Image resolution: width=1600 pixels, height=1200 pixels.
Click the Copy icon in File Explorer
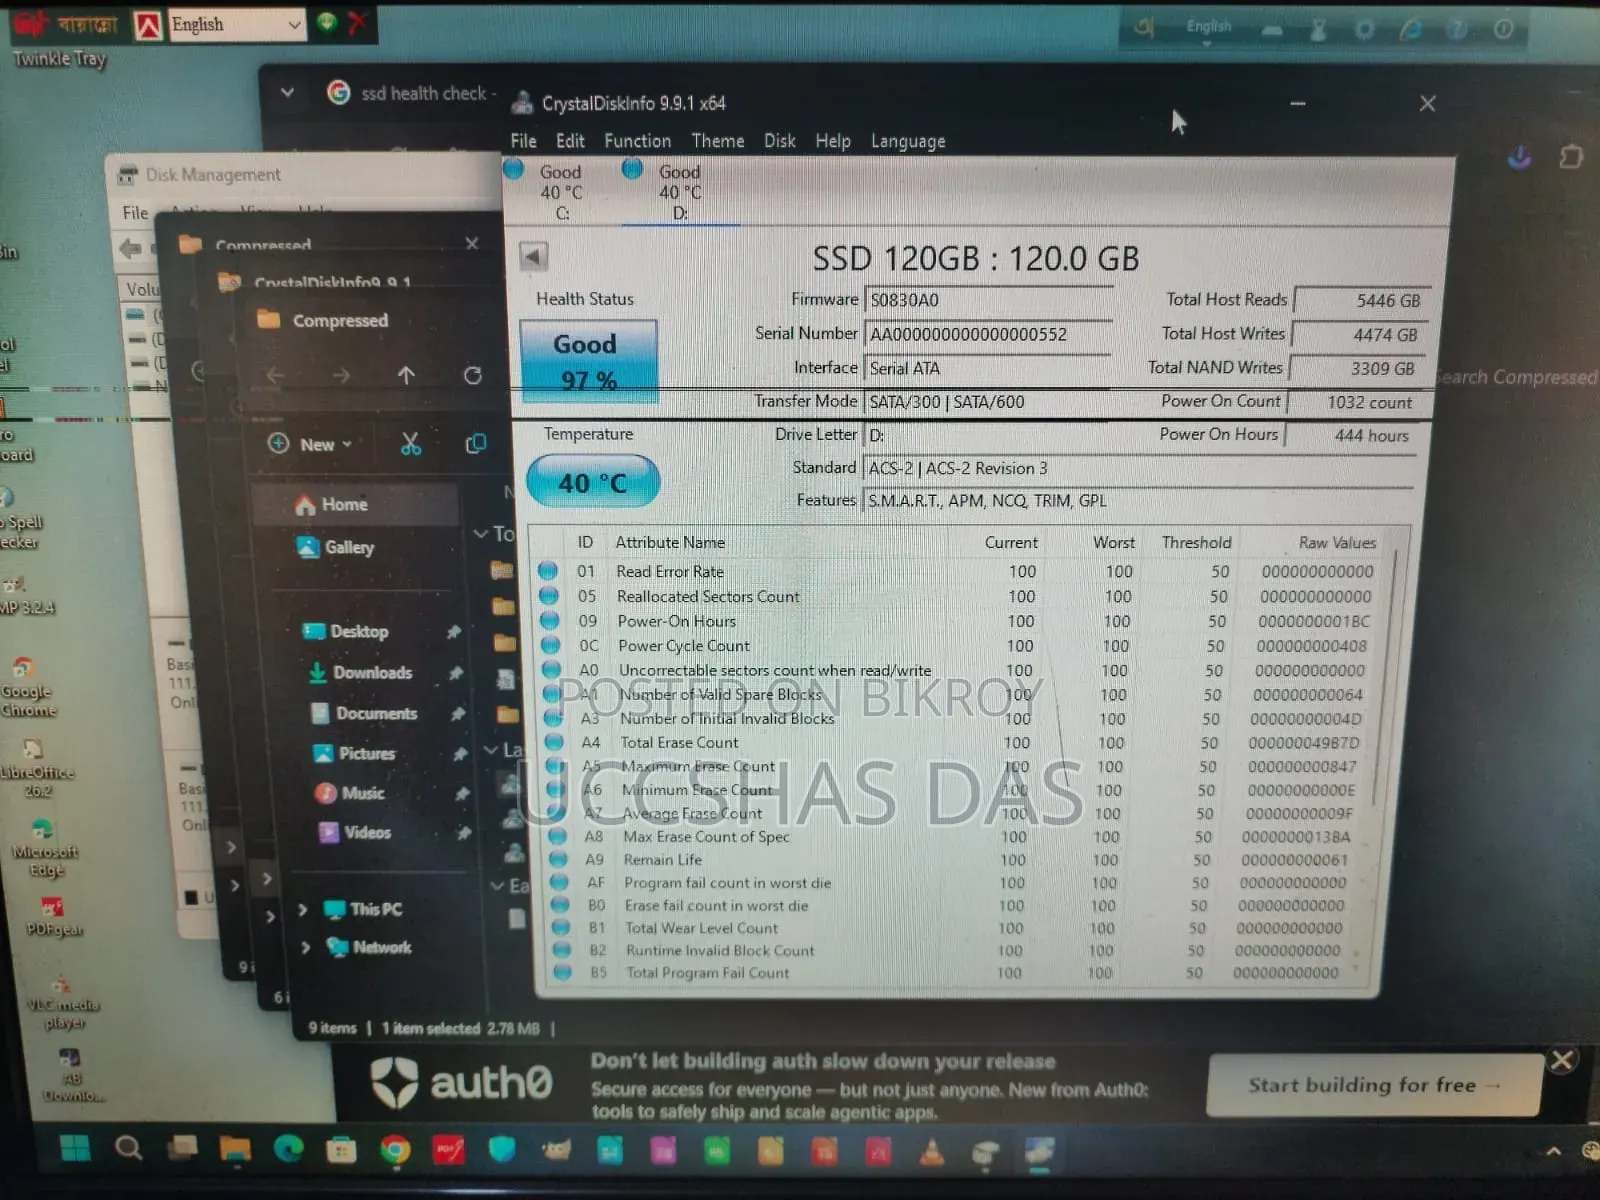[x=476, y=443]
